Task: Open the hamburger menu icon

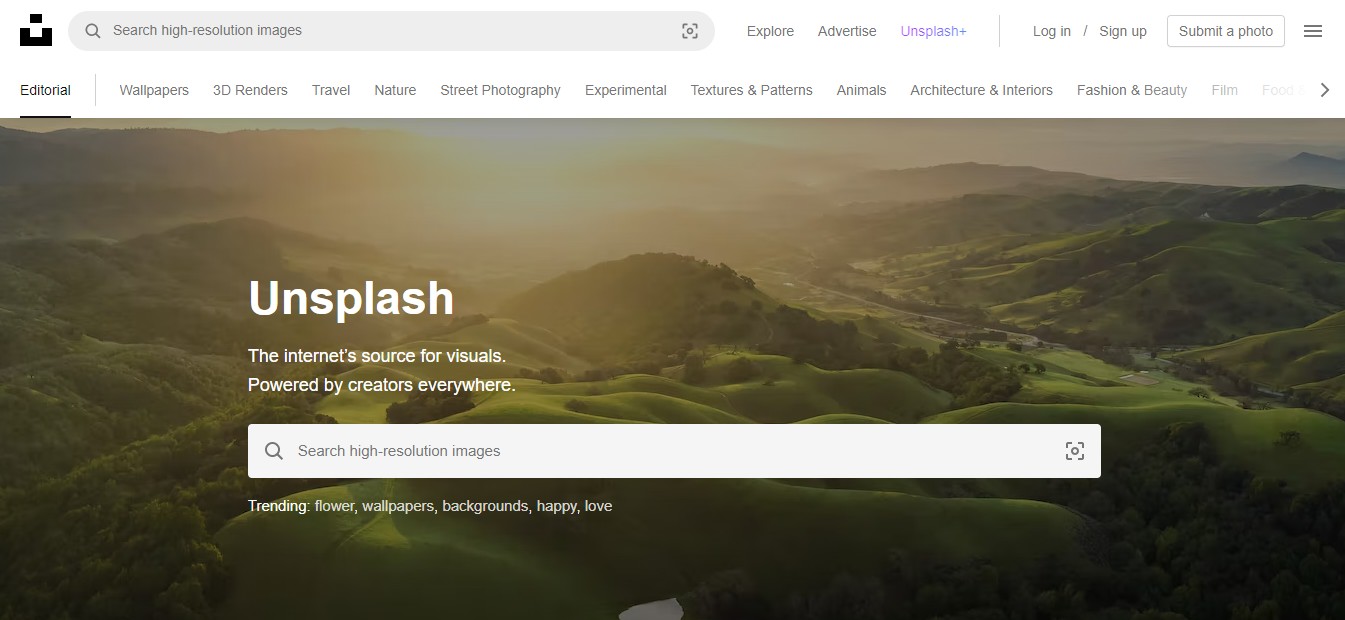Action: pyautogui.click(x=1313, y=31)
